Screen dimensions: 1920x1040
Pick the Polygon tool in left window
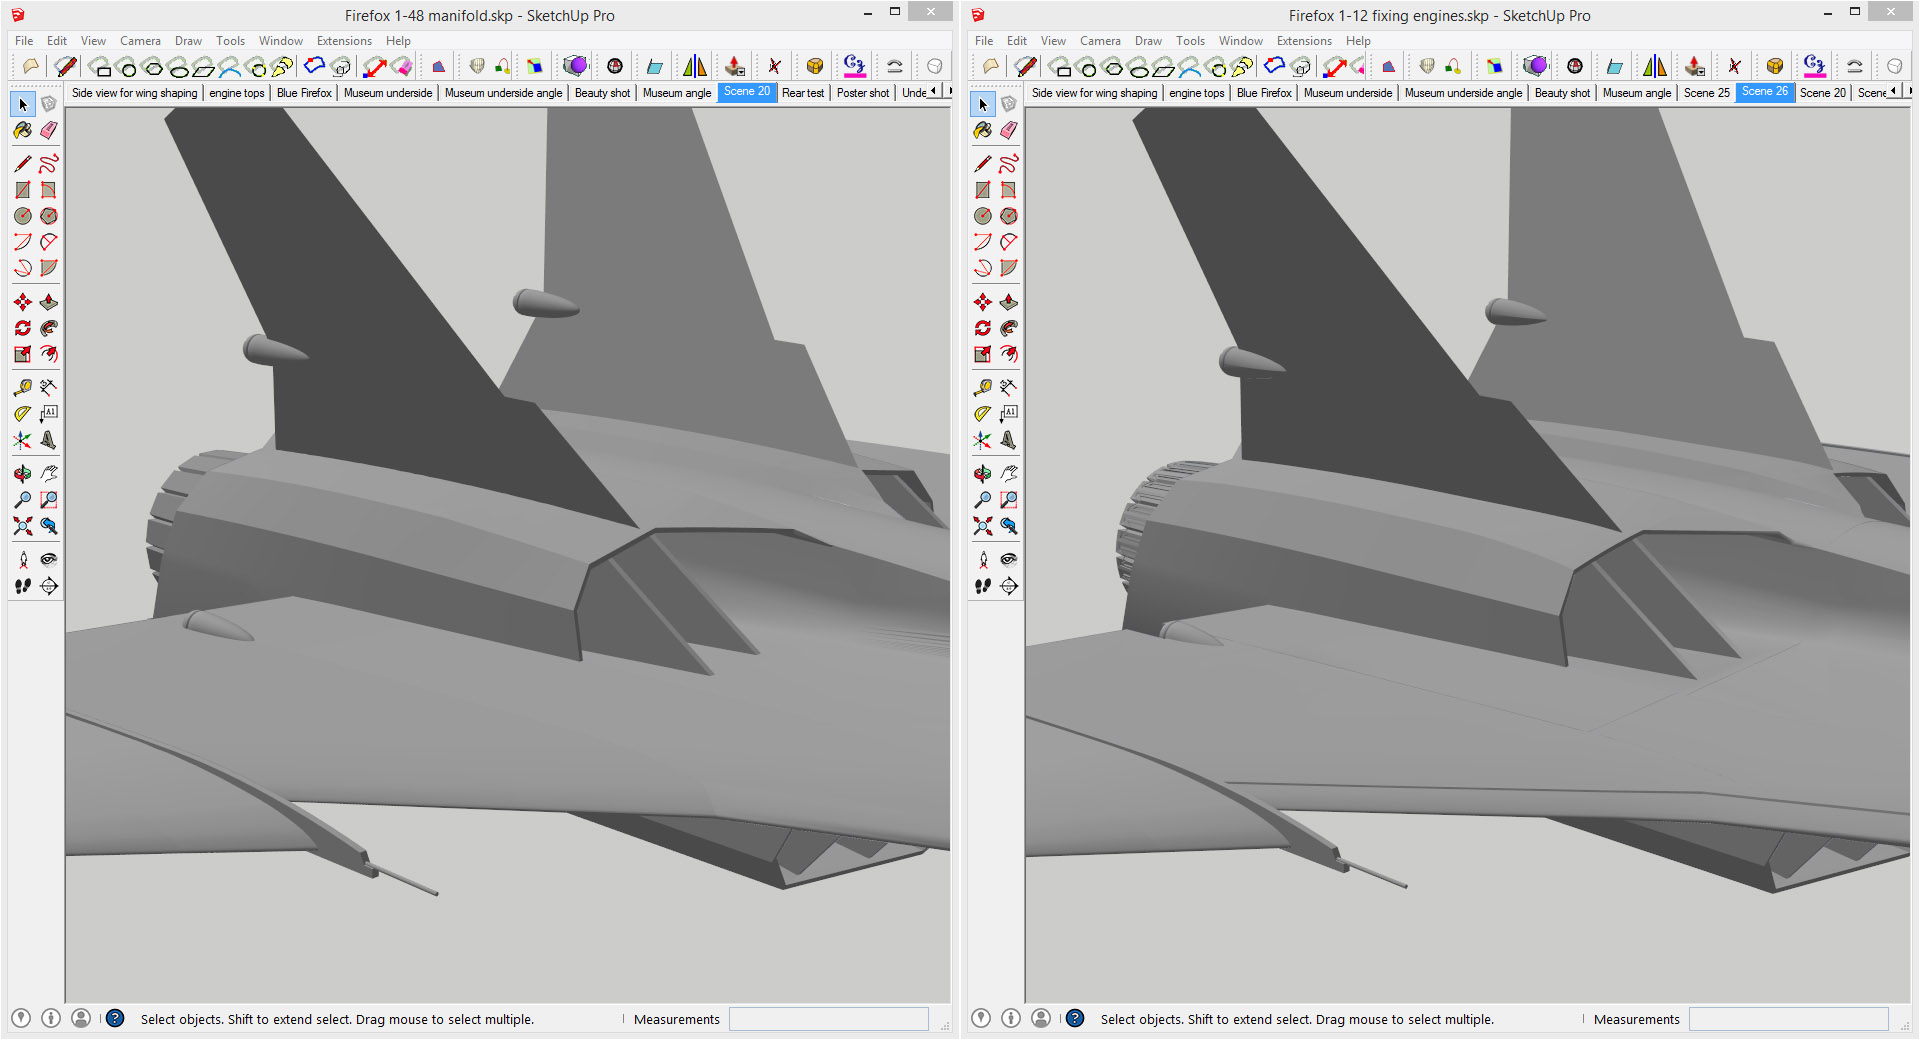pos(49,216)
